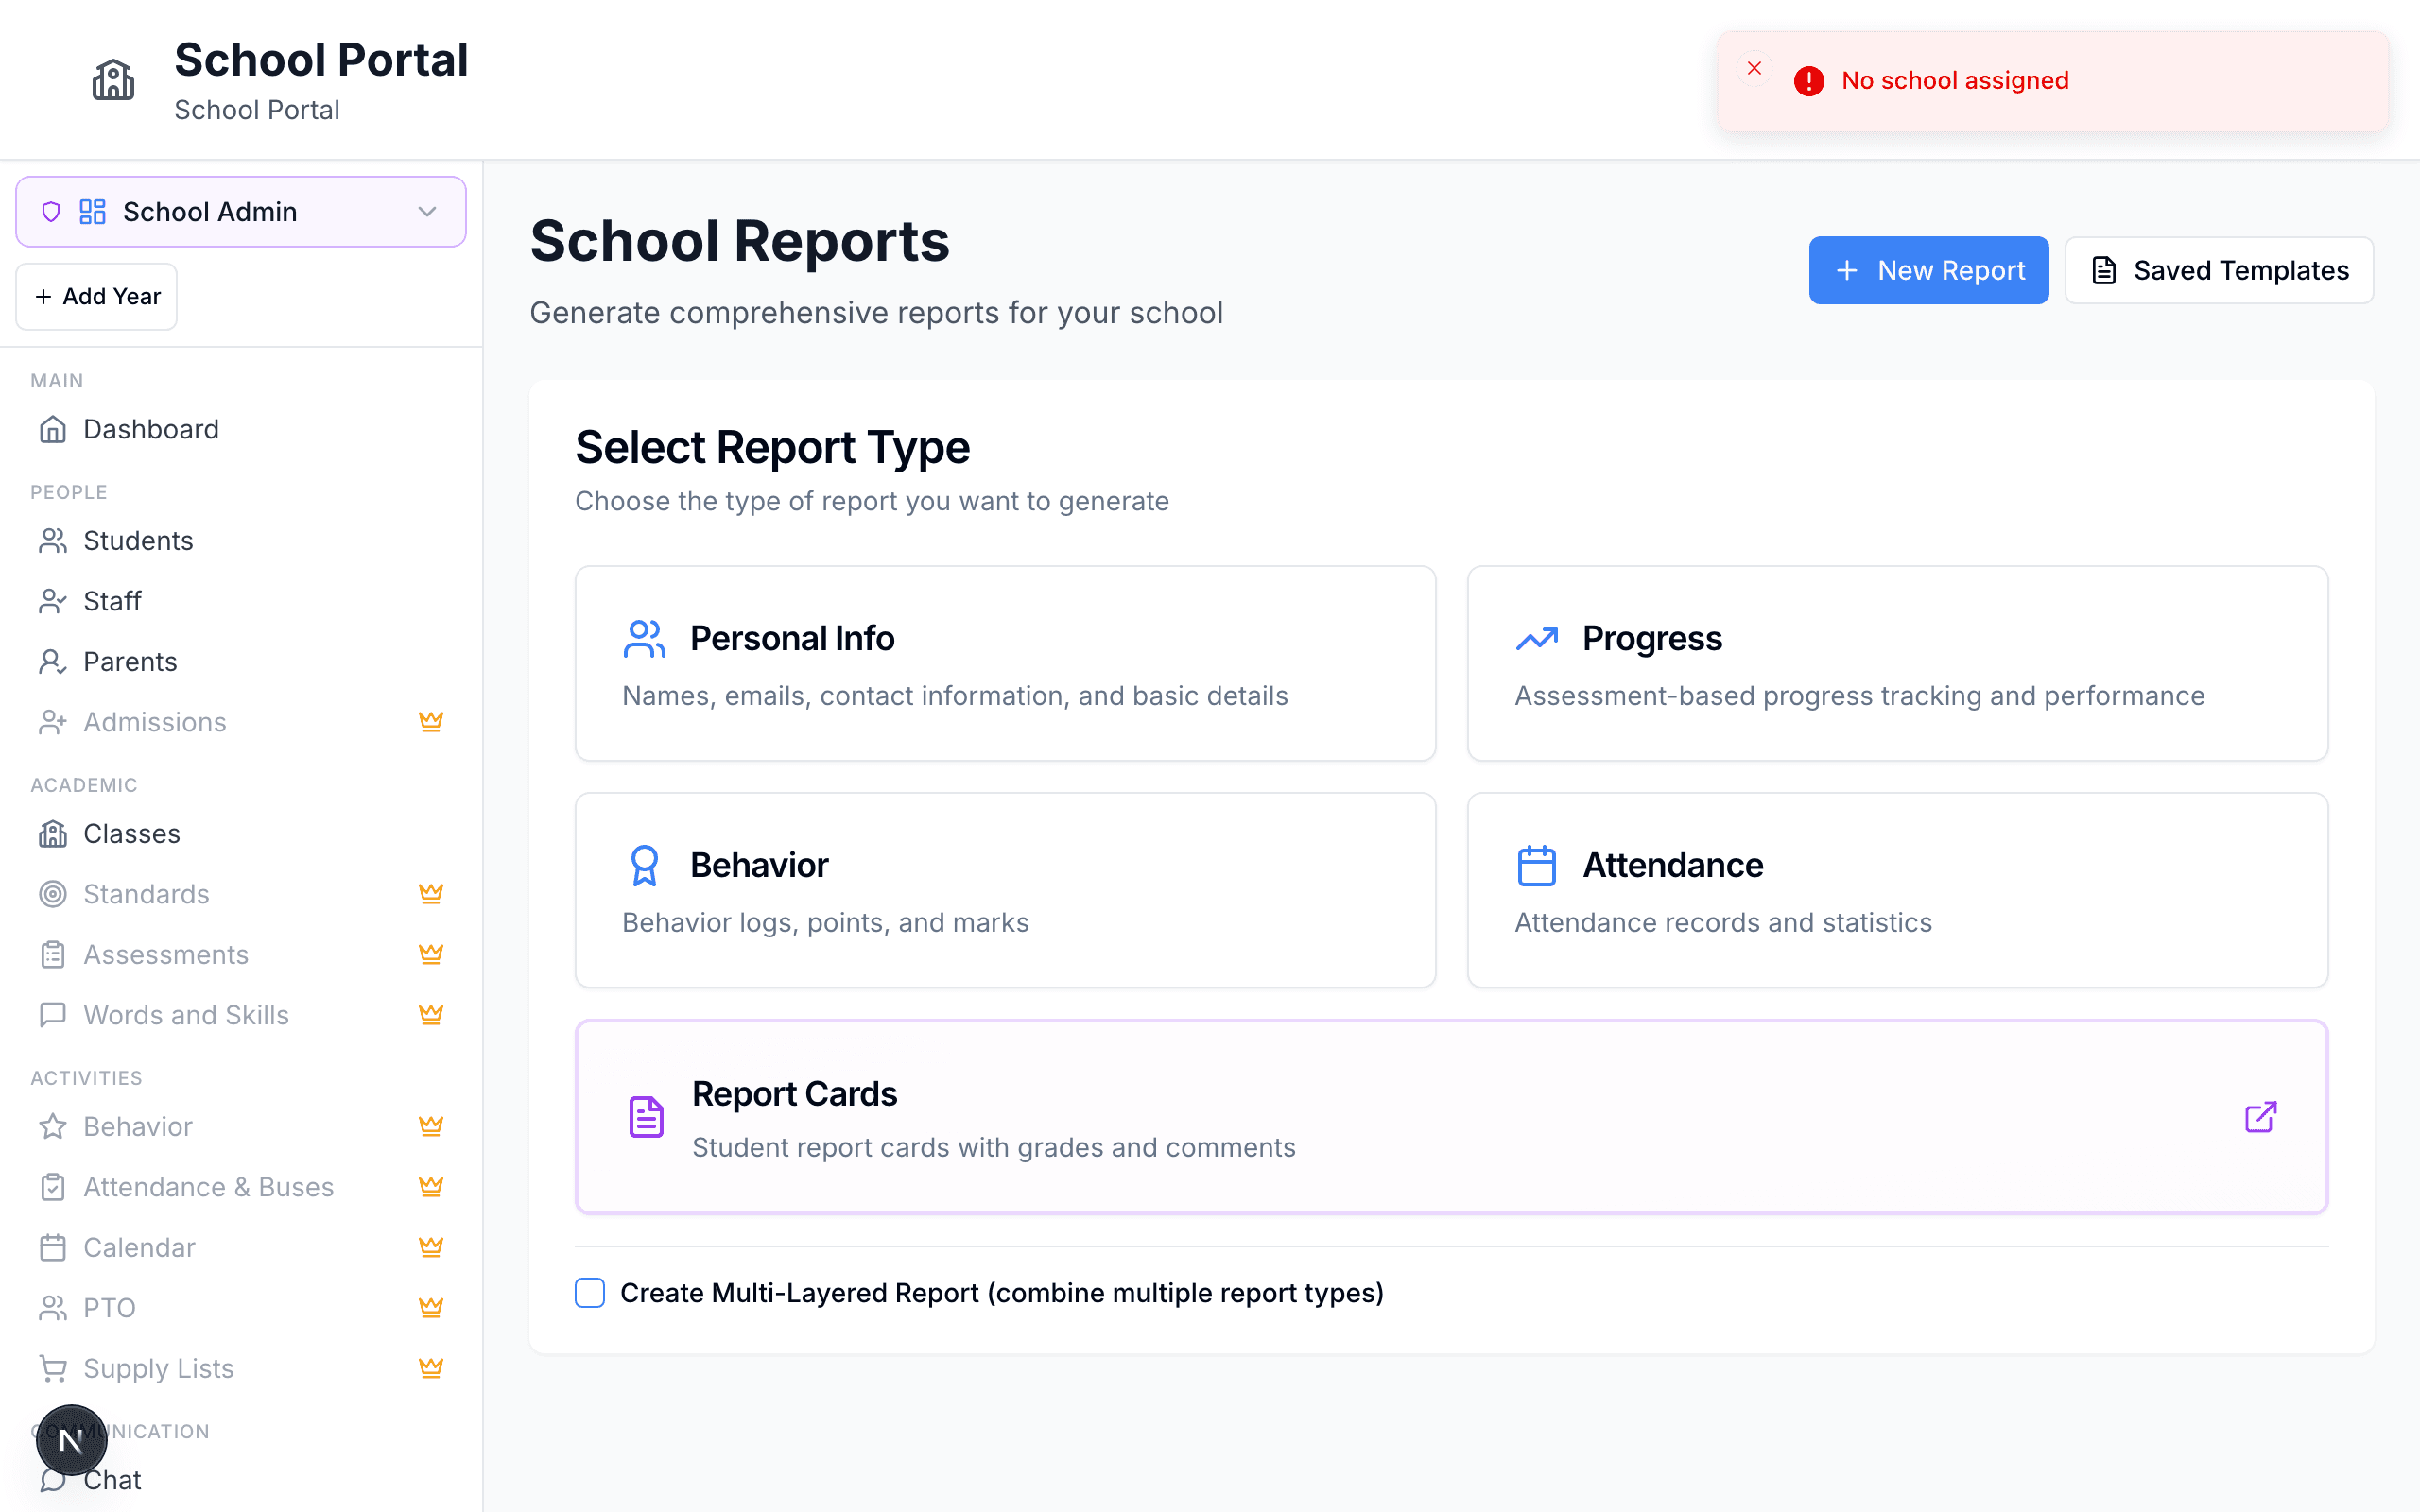Click the crown icon next to Admissions
The width and height of the screenshot is (2420, 1512).
(x=431, y=721)
